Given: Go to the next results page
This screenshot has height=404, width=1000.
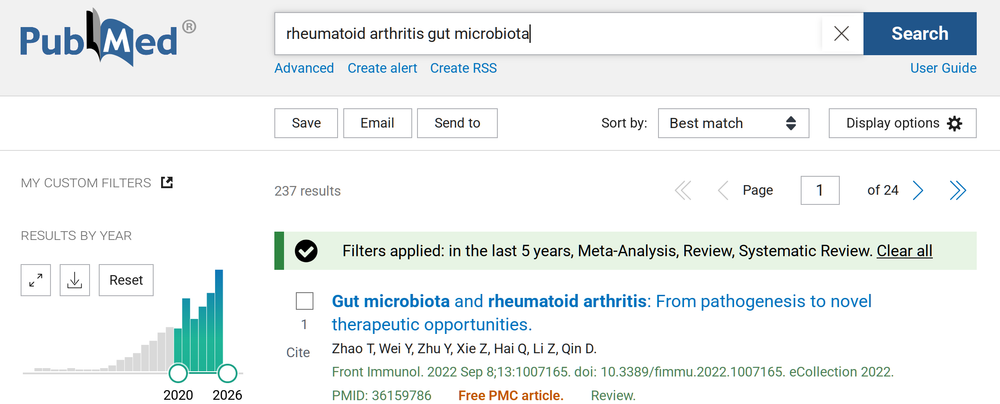Looking at the screenshot, I should point(918,190).
